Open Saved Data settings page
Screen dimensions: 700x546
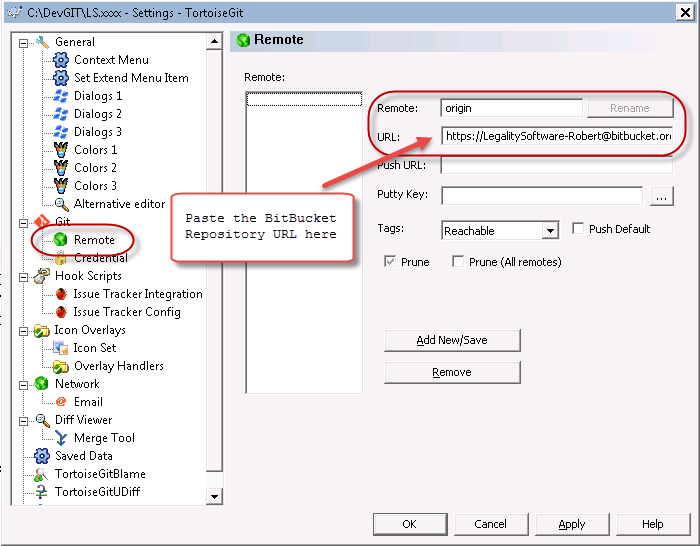pos(83,456)
